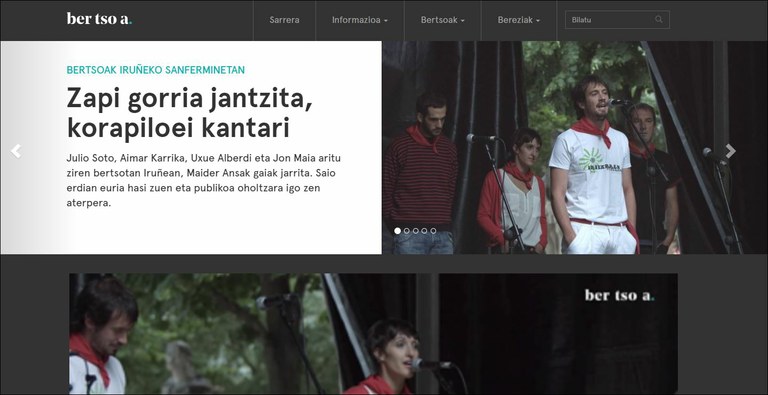
Task: Click the Bilatu search field
Action: tap(617, 20)
